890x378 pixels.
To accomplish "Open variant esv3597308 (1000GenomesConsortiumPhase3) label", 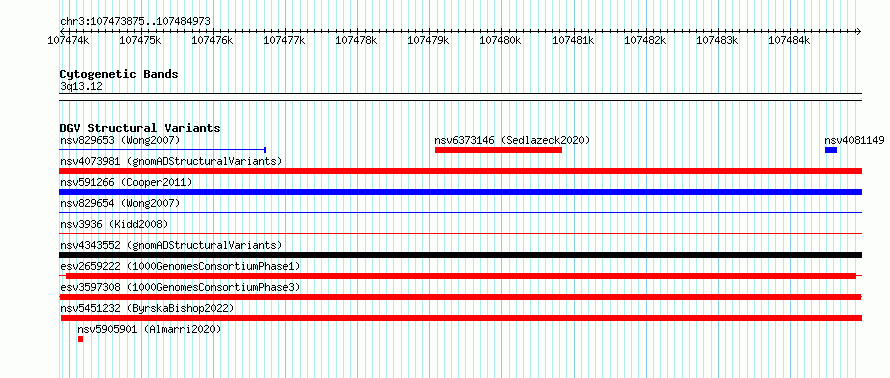I will 180,287.
